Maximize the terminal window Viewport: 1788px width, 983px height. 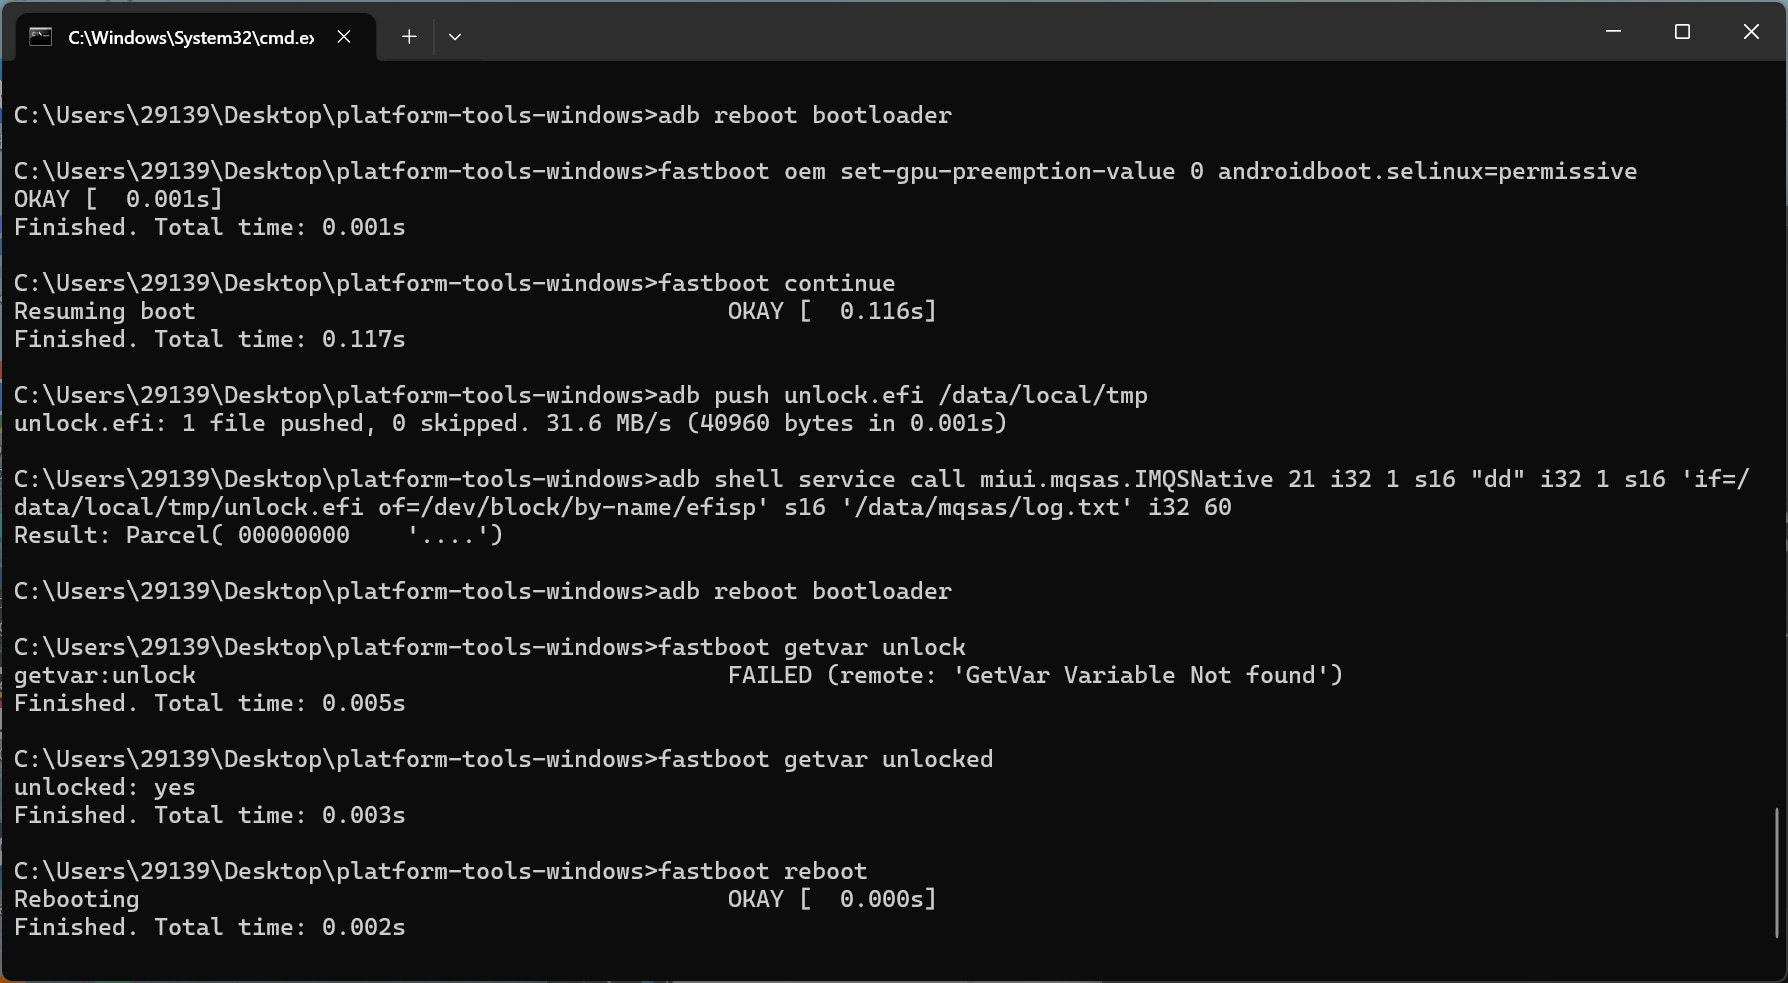tap(1682, 32)
